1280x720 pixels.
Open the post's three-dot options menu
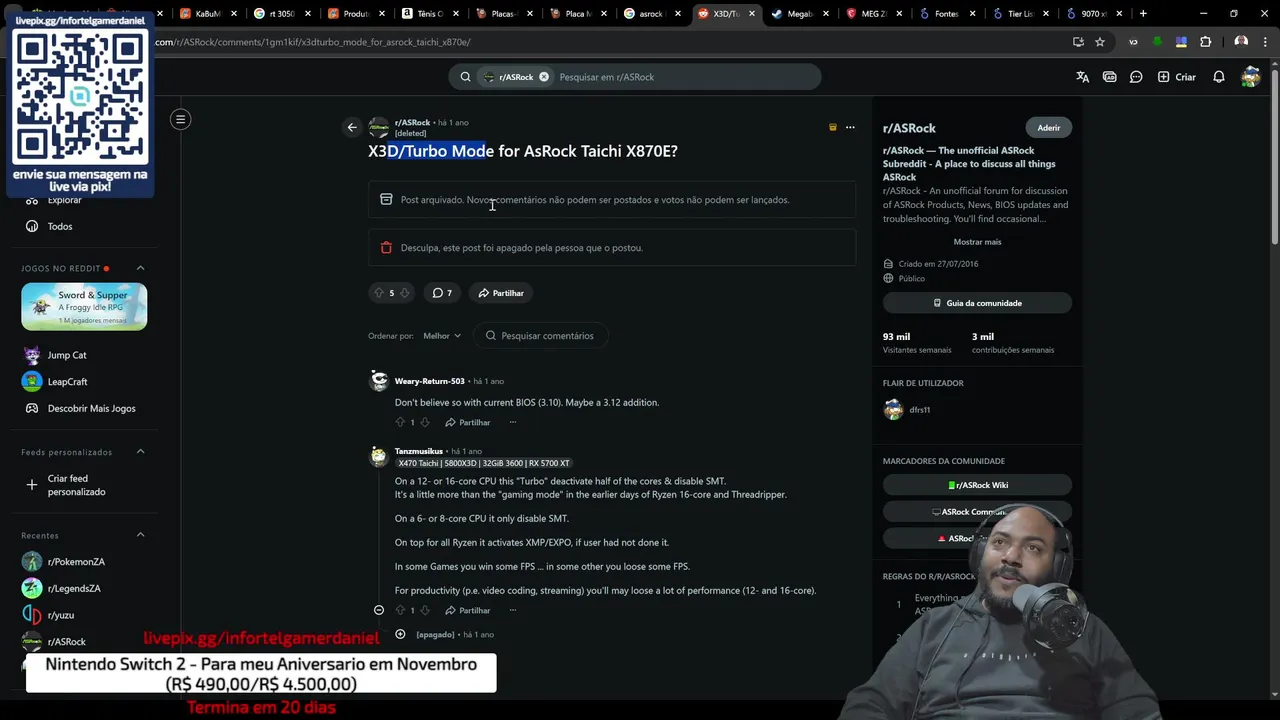pos(850,127)
